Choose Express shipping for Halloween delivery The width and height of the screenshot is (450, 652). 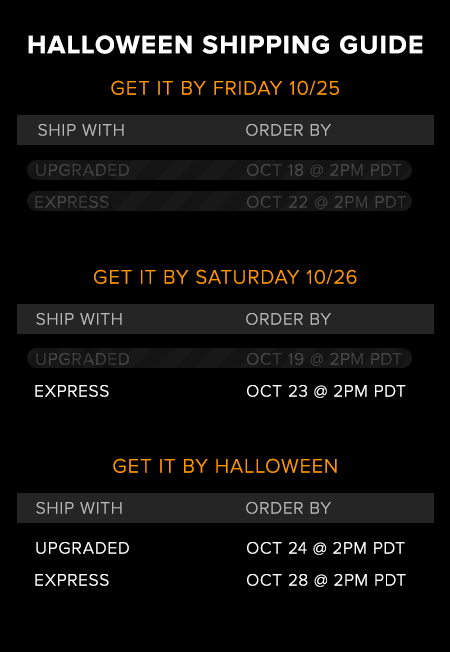point(72,580)
